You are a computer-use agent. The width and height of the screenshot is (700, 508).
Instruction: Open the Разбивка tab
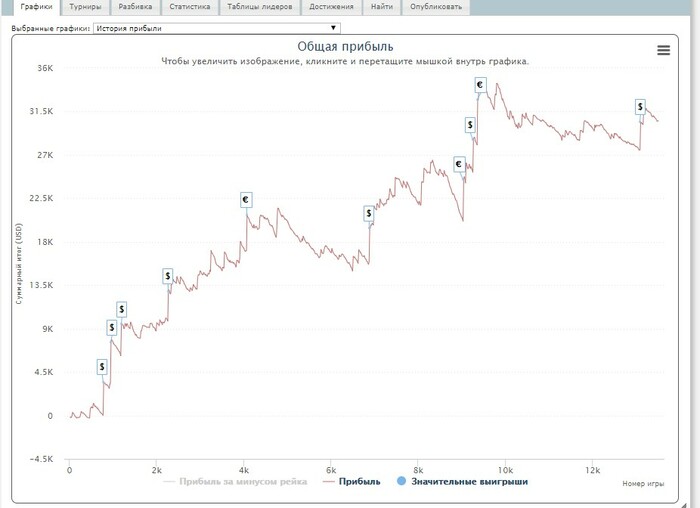point(135,7)
